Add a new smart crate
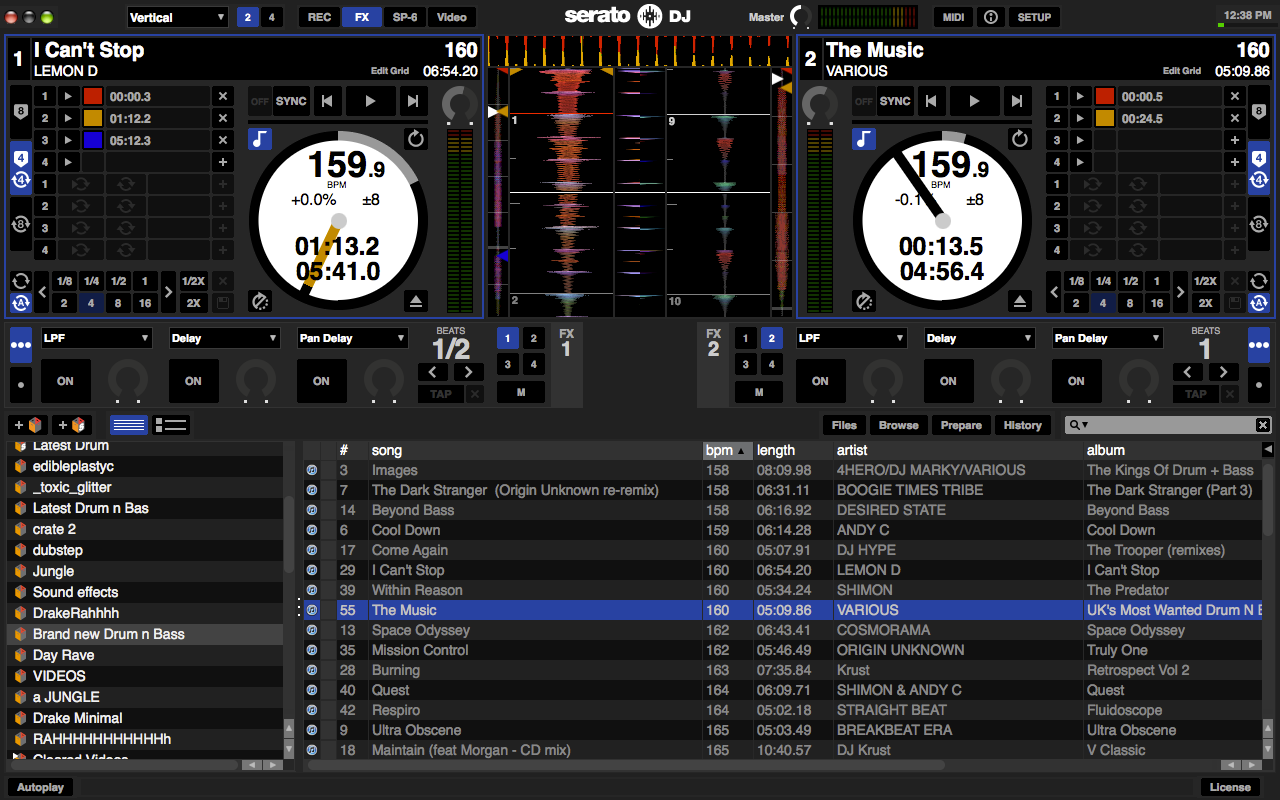 [72, 425]
